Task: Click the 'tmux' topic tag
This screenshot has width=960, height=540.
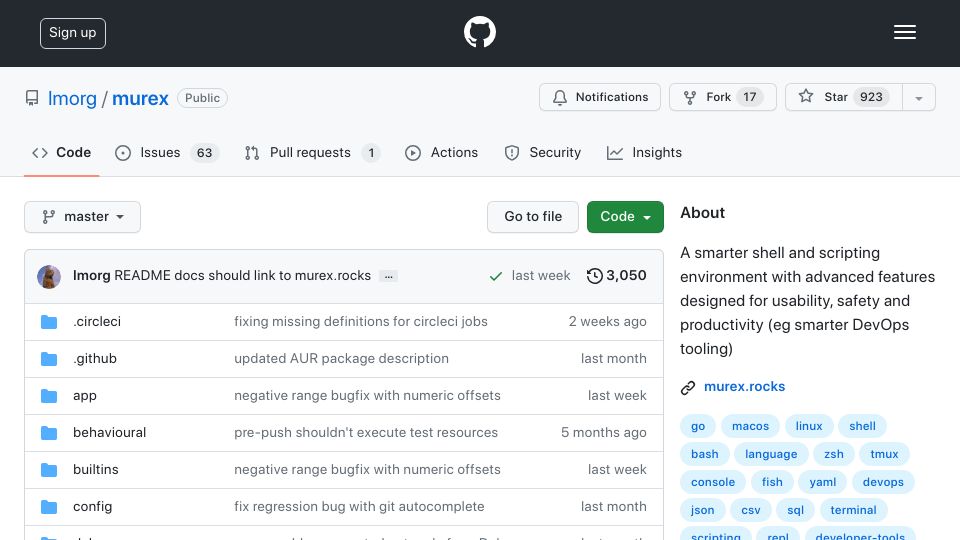Action: tap(884, 454)
